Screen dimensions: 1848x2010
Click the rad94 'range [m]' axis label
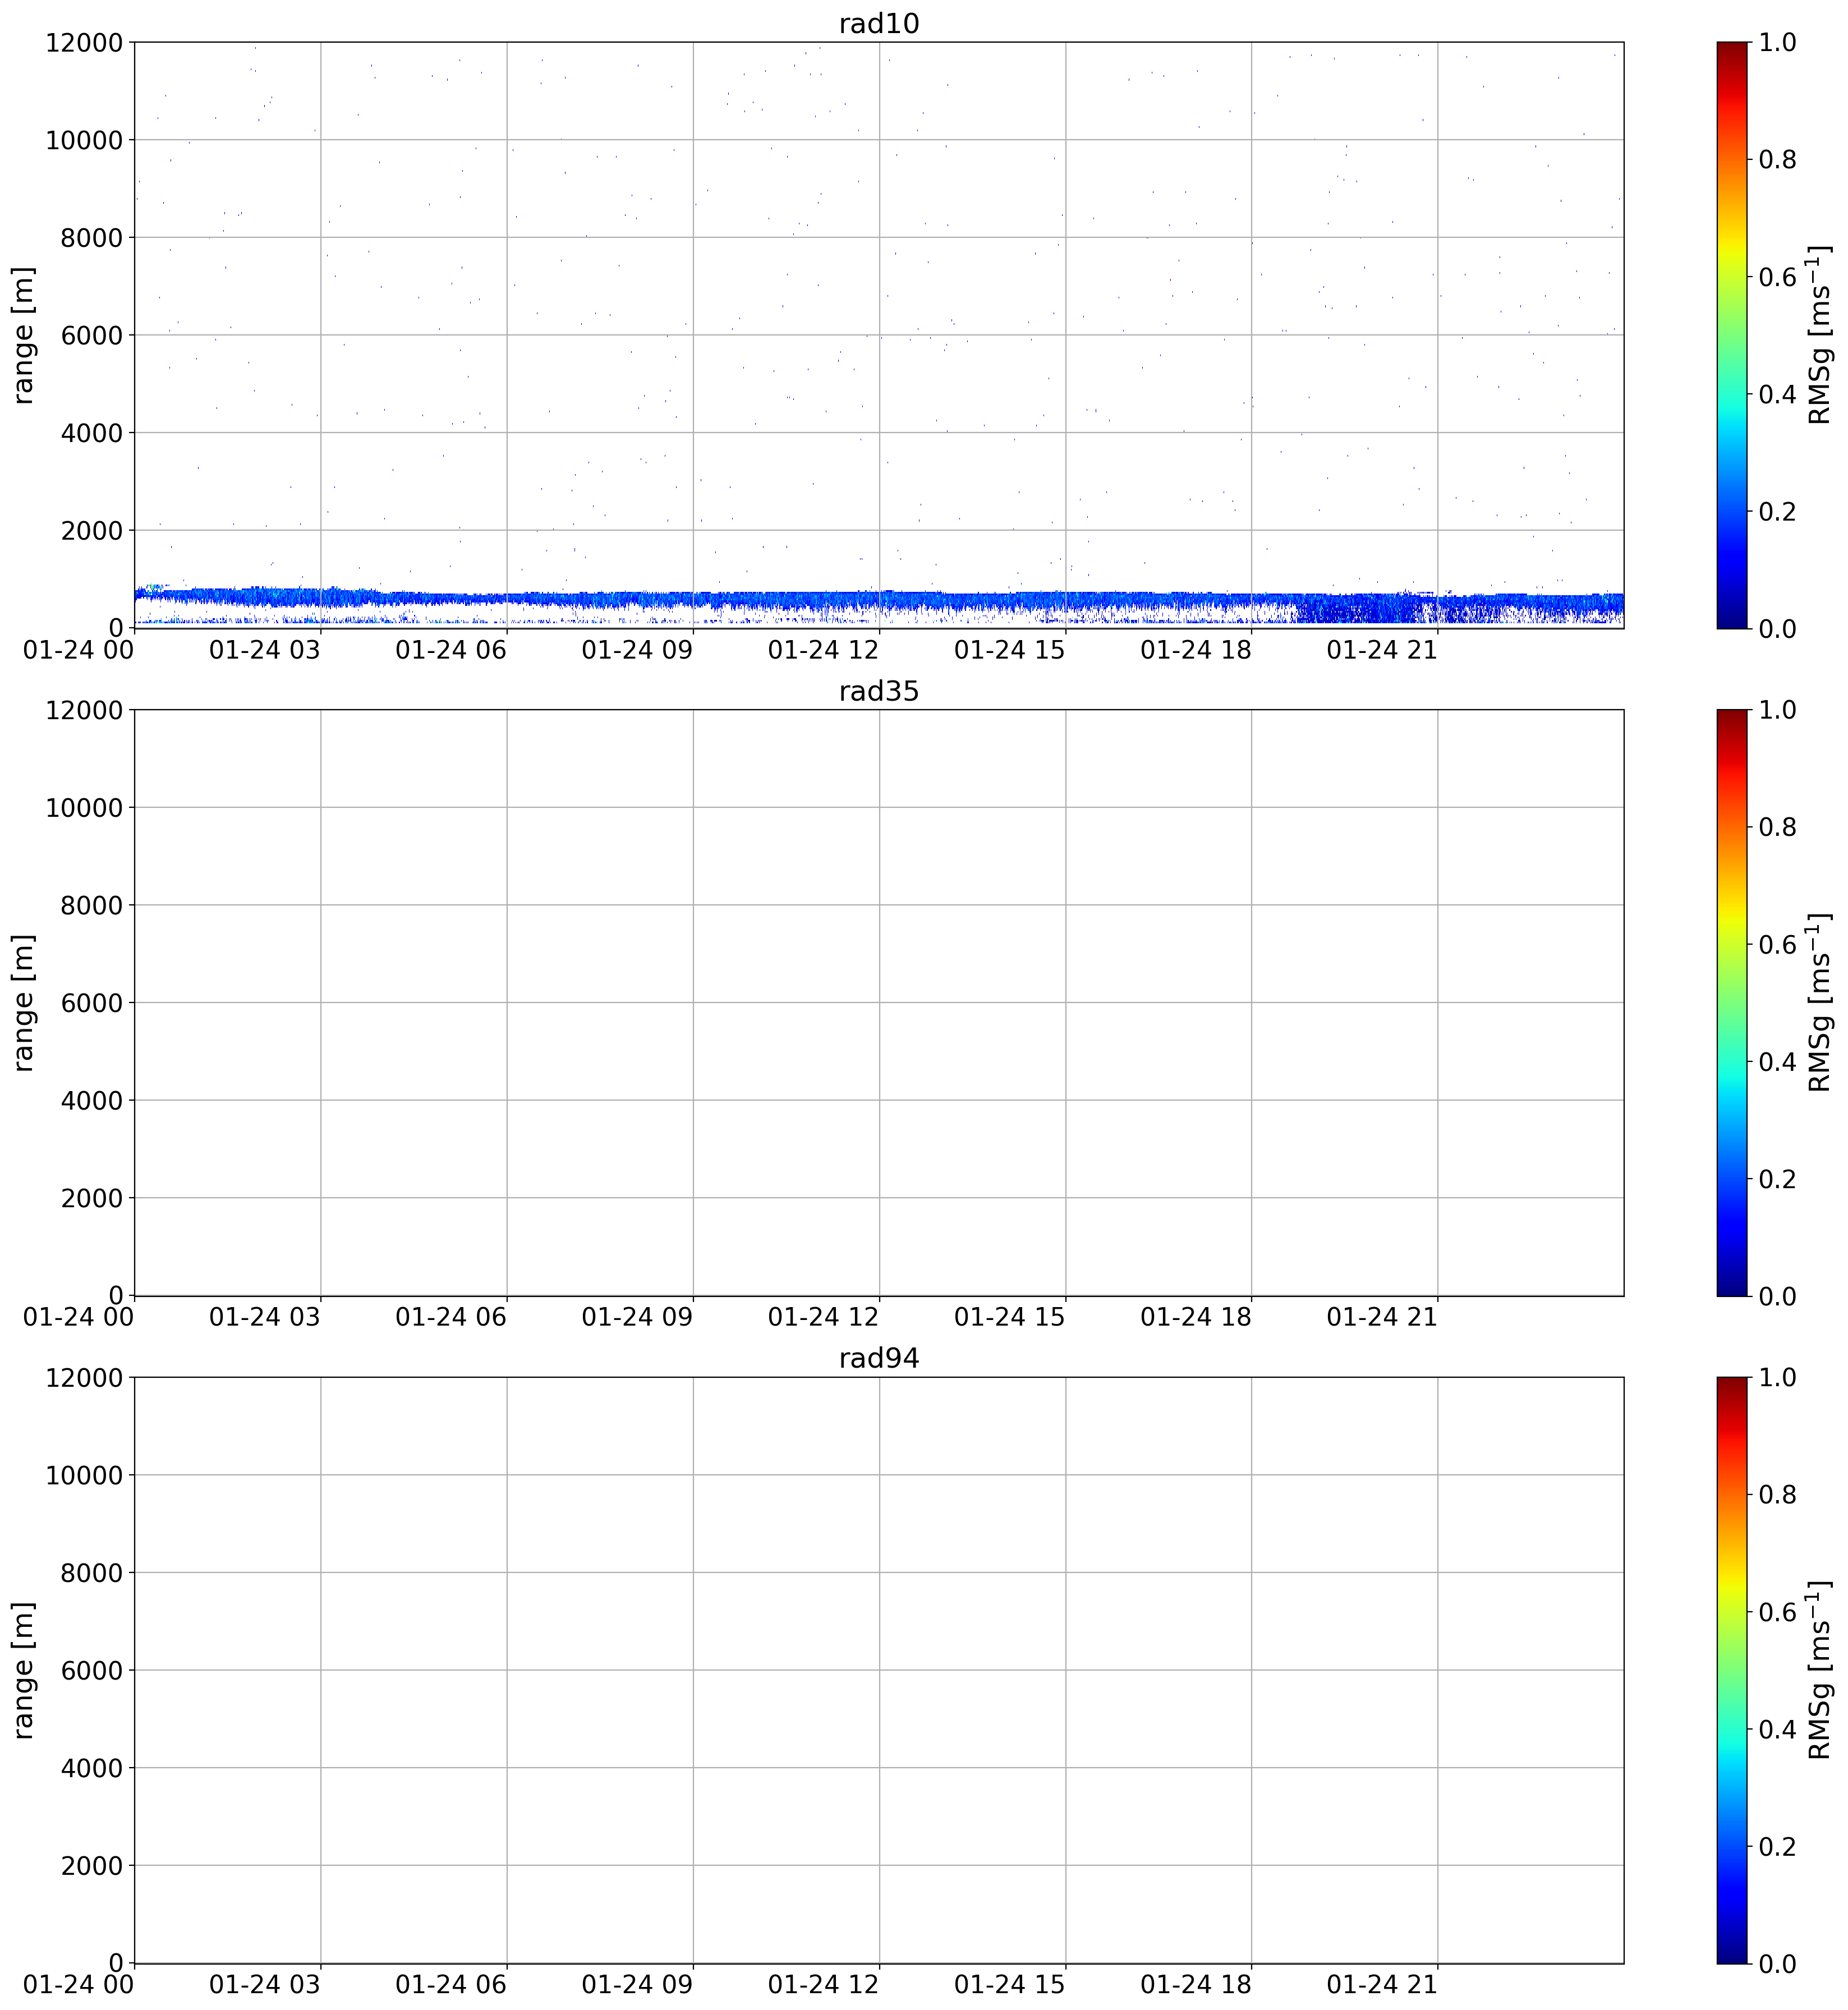point(24,1670)
